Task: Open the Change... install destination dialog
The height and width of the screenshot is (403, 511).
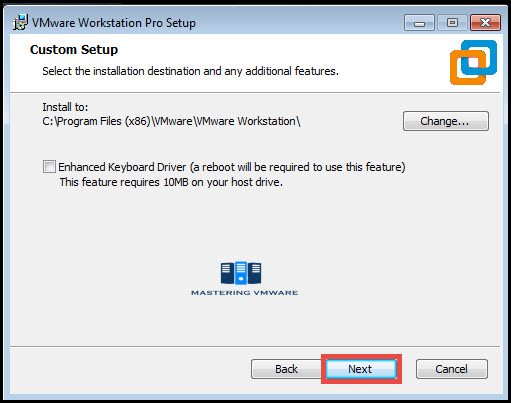Action: coord(446,121)
